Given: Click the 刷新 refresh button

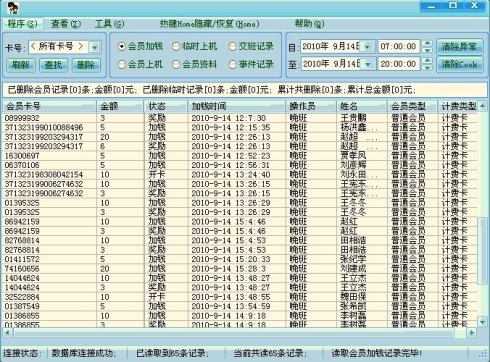Looking at the screenshot, I should pyautogui.click(x=21, y=65).
